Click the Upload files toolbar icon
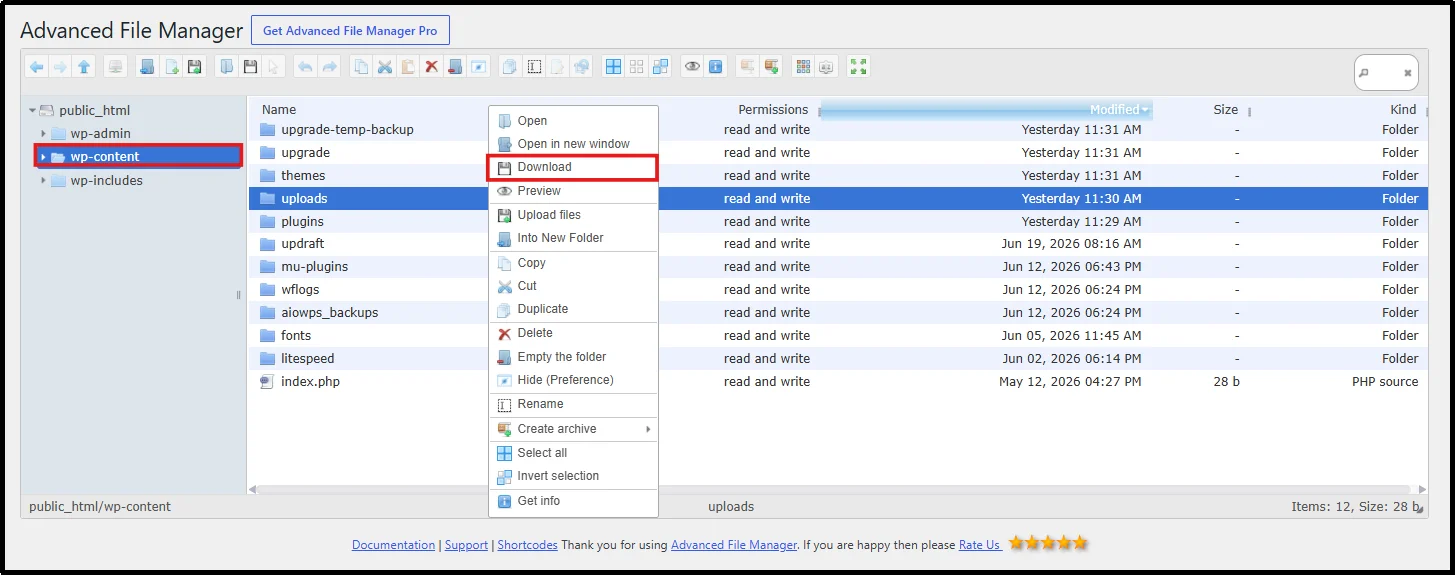Image resolution: width=1455 pixels, height=576 pixels. click(x=194, y=67)
